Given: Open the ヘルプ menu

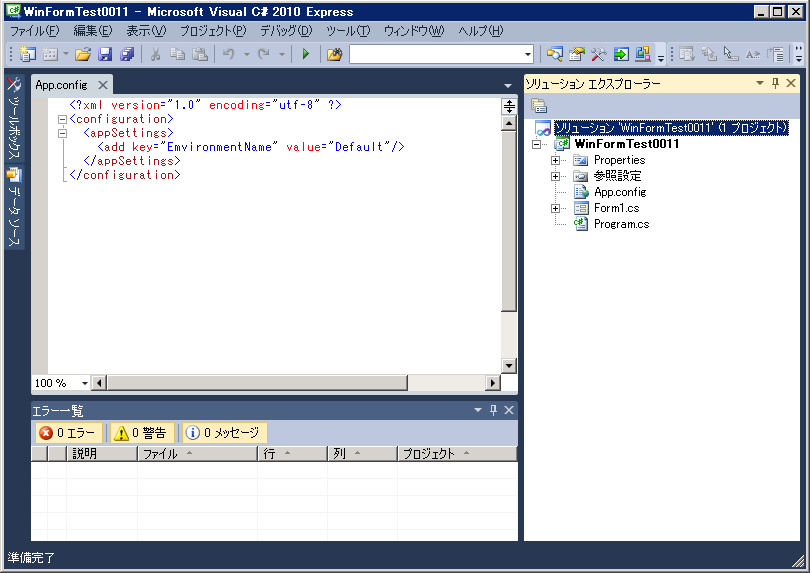Looking at the screenshot, I should pyautogui.click(x=480, y=31).
